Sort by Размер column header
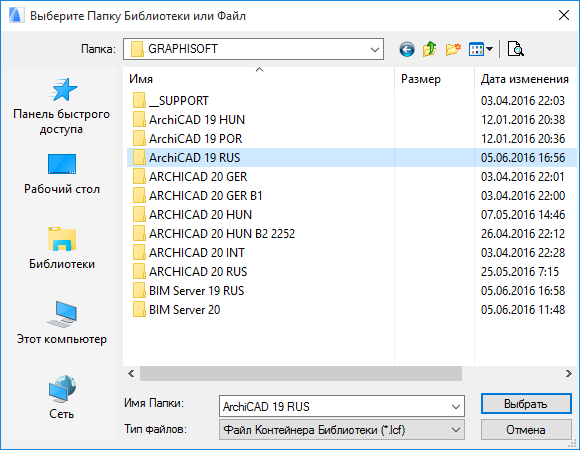The image size is (580, 450). coord(434,79)
